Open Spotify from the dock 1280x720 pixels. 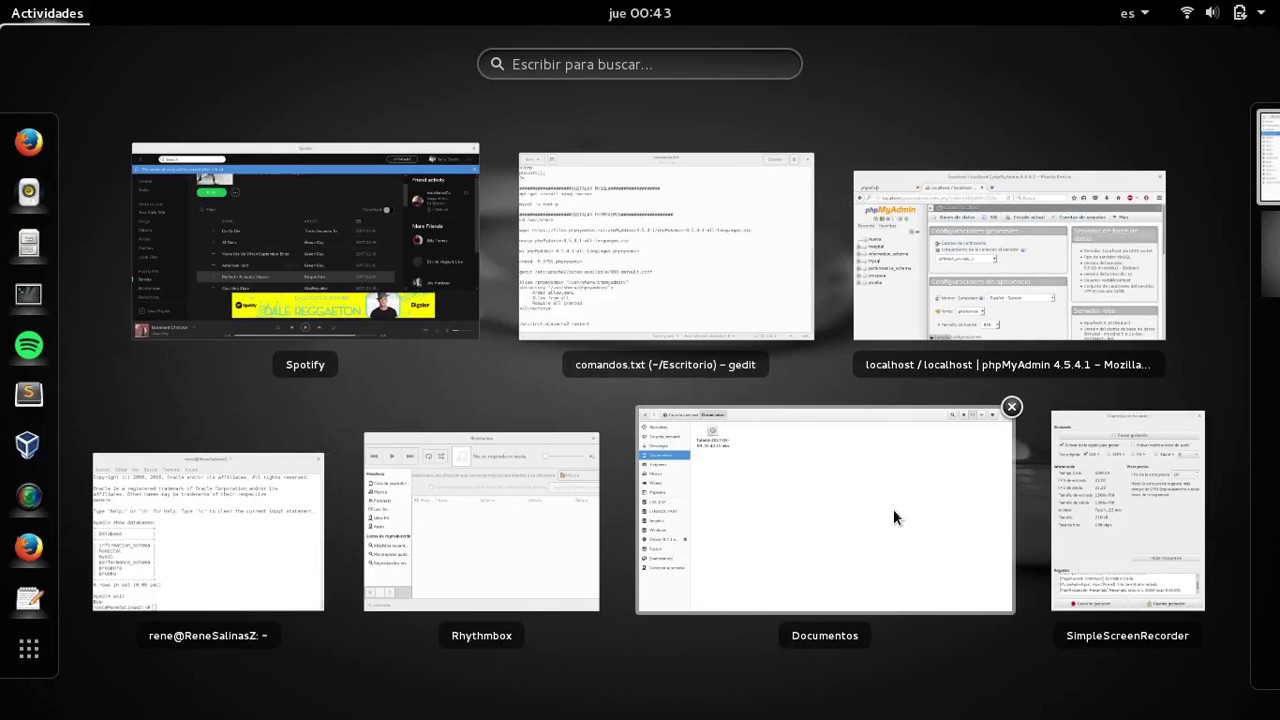pos(29,345)
